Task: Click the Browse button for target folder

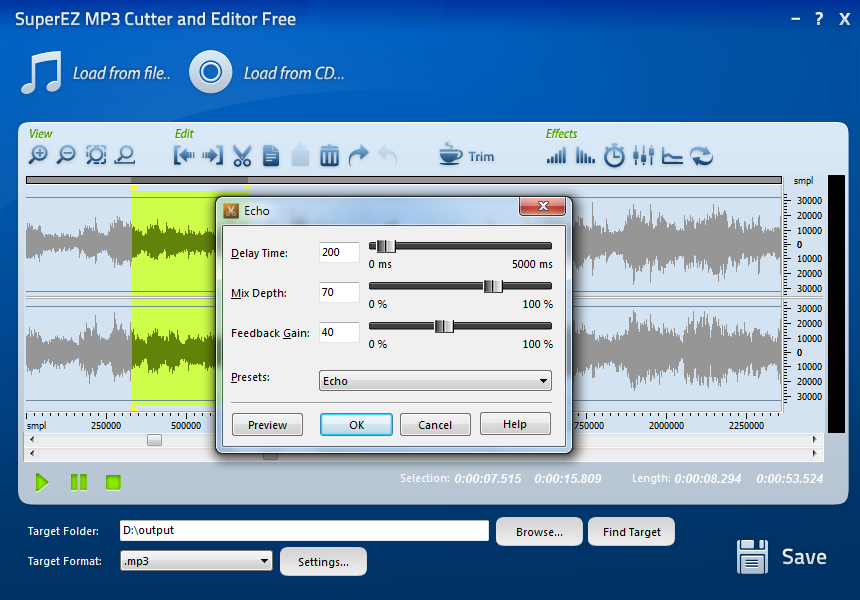Action: [539, 532]
